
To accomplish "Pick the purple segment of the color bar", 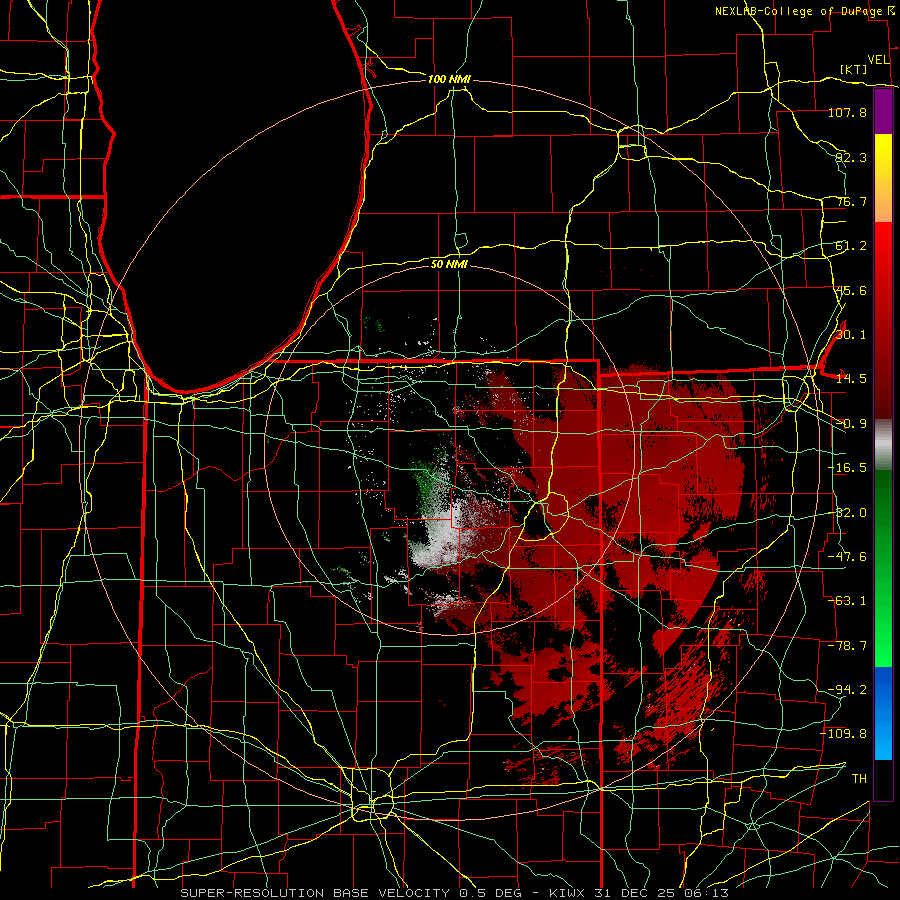I will 883,112.
